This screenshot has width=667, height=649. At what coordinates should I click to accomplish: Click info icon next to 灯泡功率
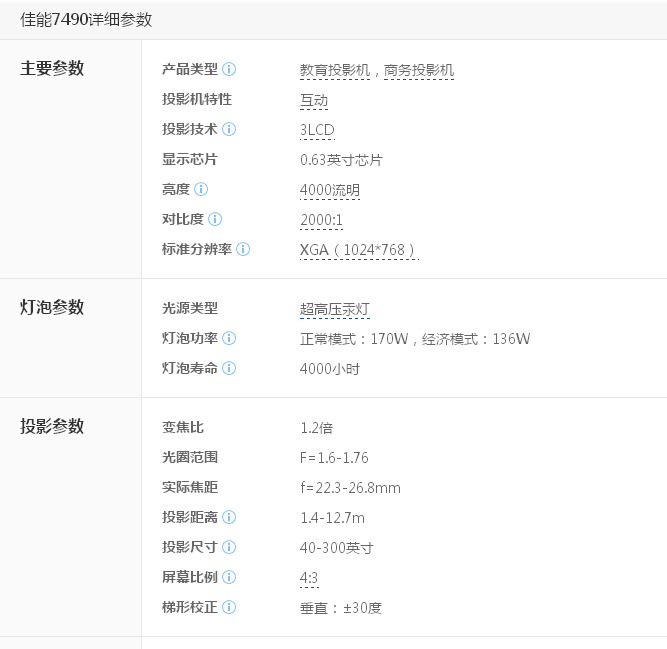point(229,338)
